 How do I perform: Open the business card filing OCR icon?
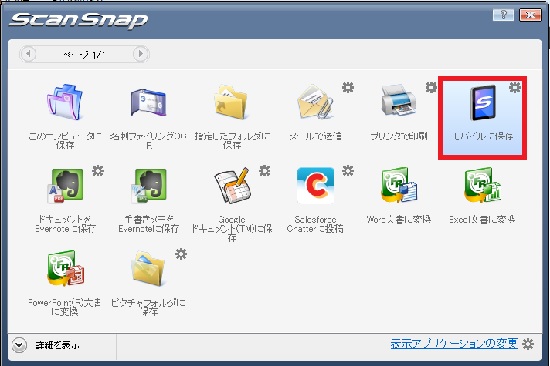[148, 103]
